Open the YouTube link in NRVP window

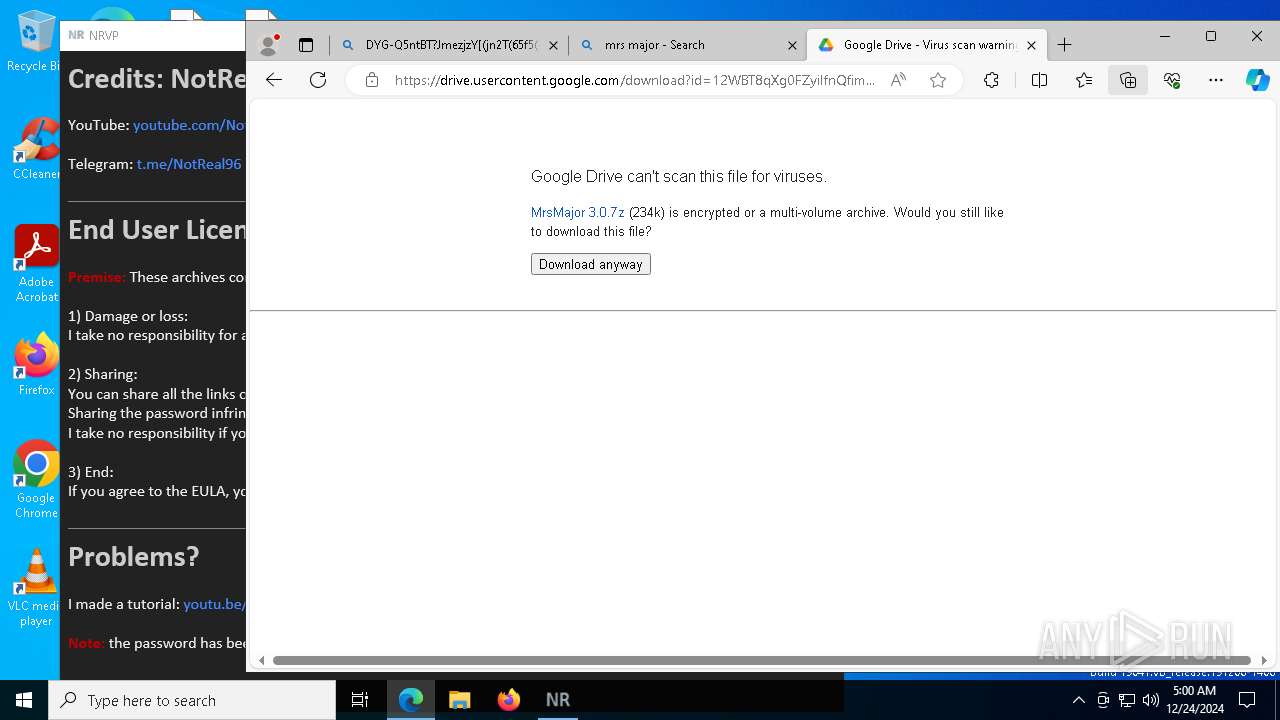pyautogui.click(x=189, y=125)
